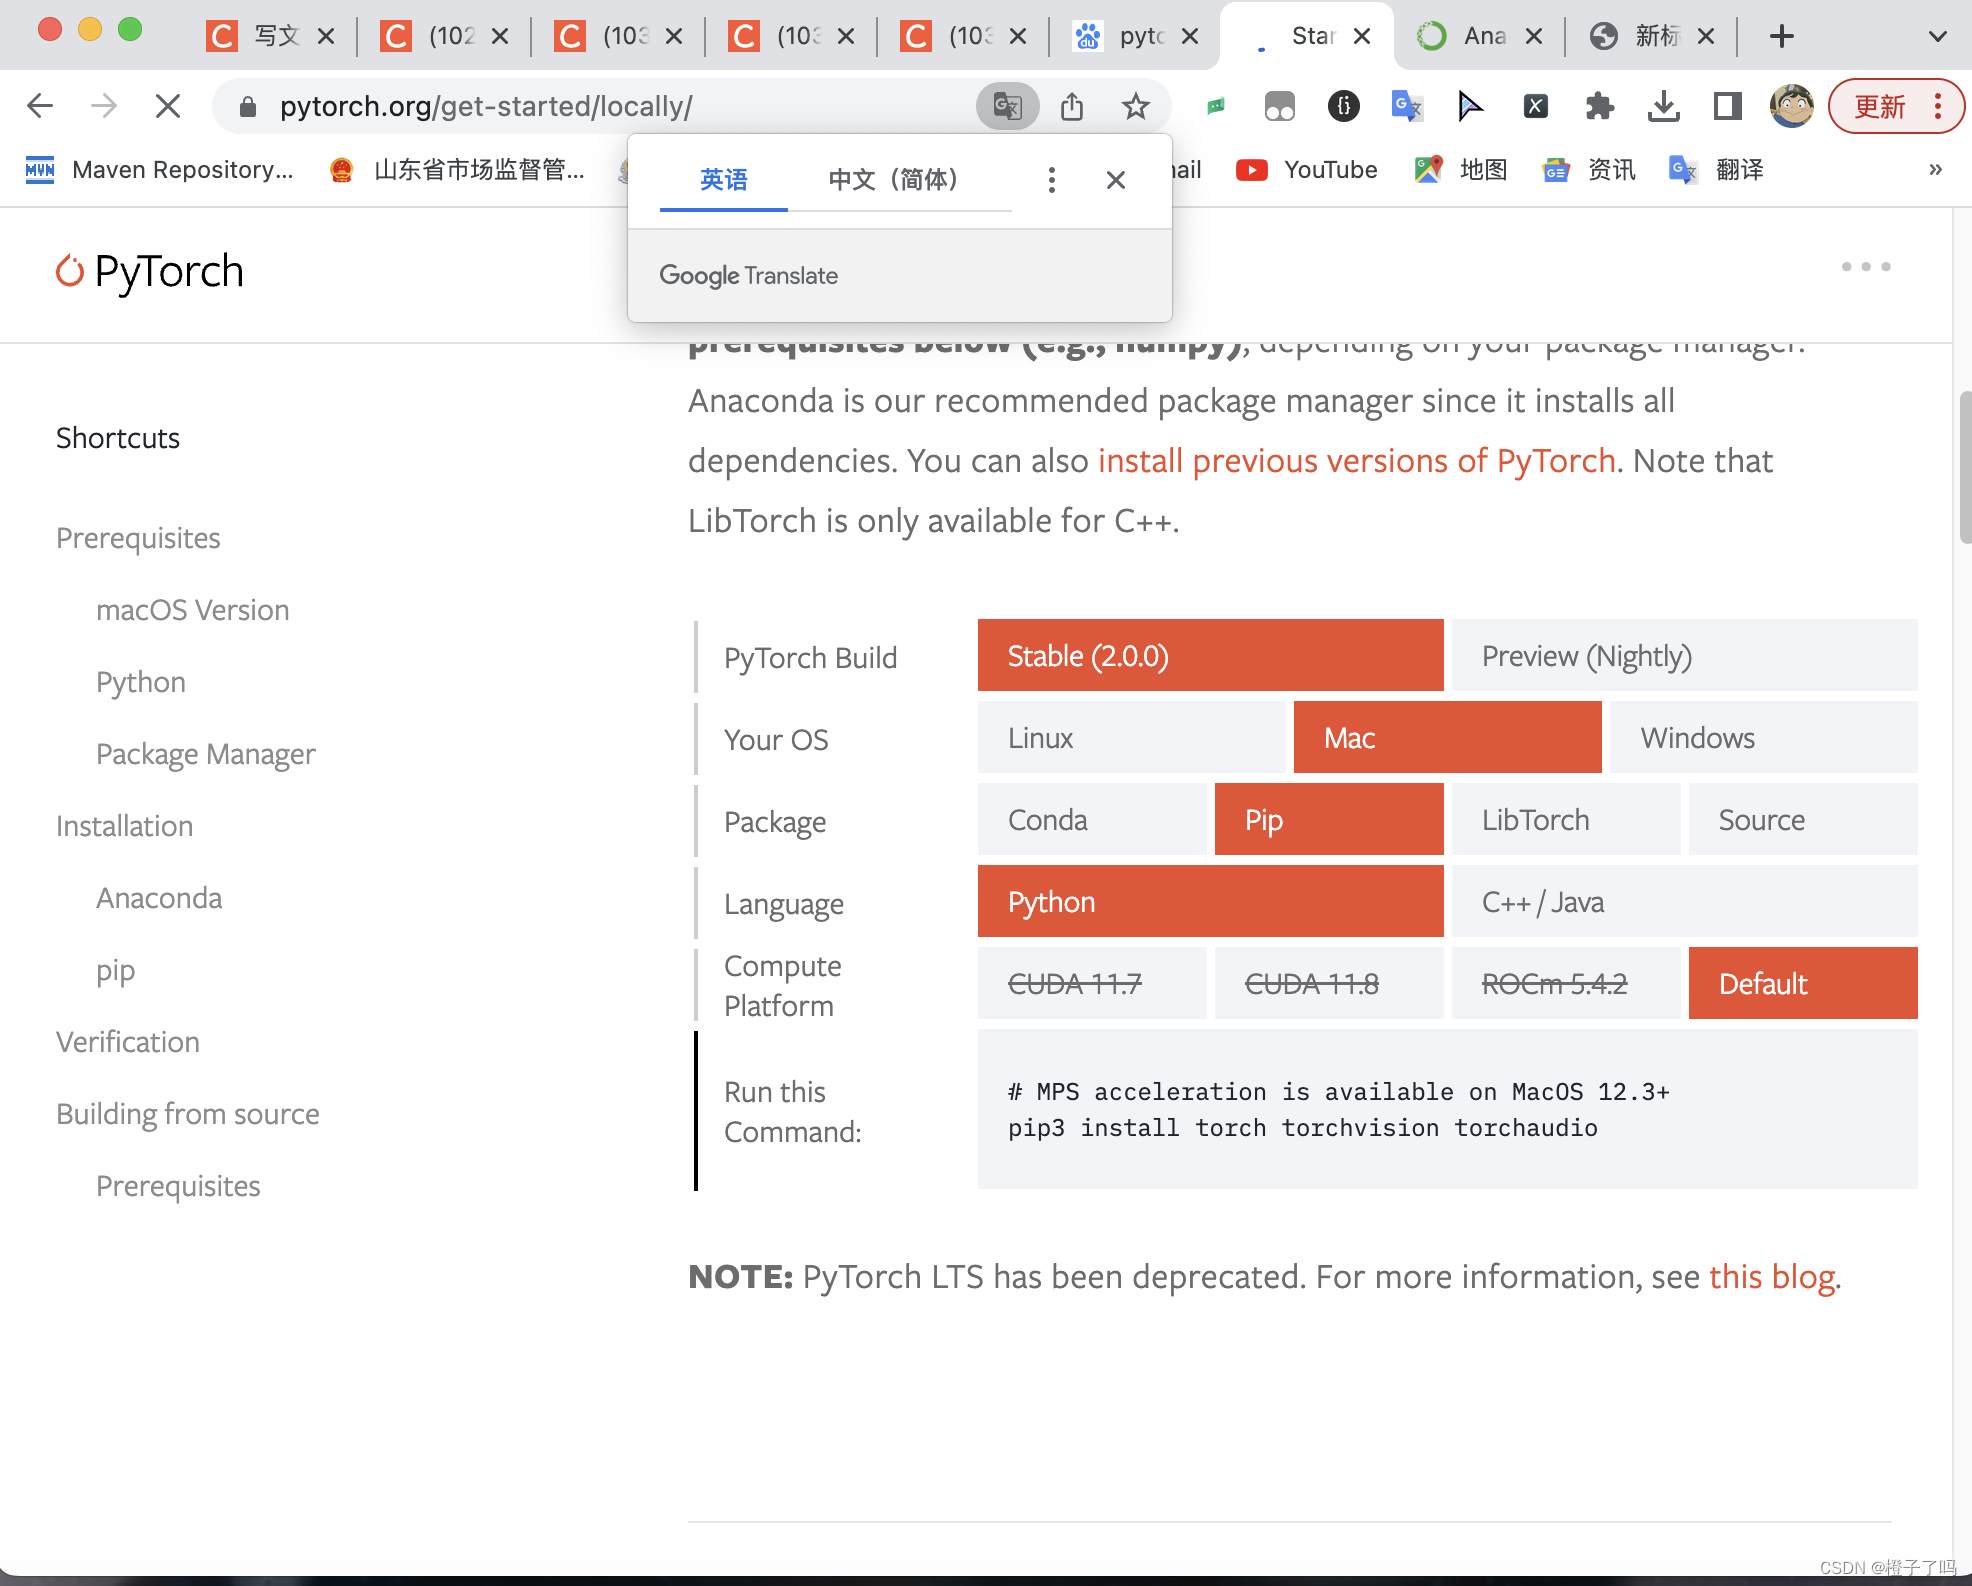1972x1586 pixels.
Task: Click the PyTorch logo
Action: 150,271
